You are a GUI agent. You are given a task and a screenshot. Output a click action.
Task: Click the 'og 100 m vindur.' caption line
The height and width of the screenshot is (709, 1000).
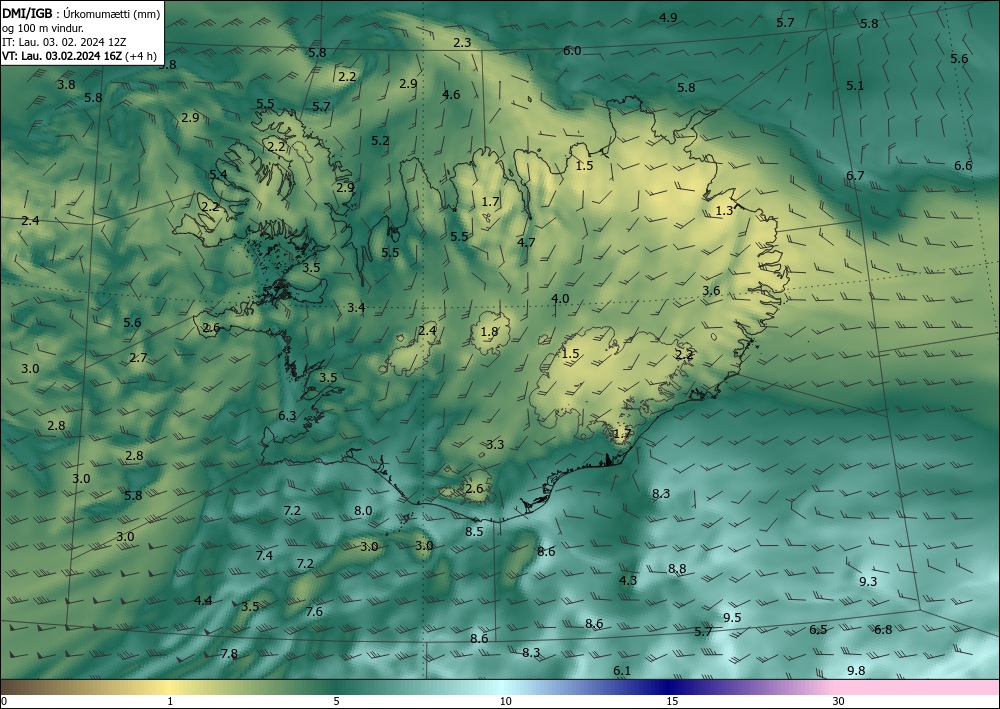coord(43,28)
